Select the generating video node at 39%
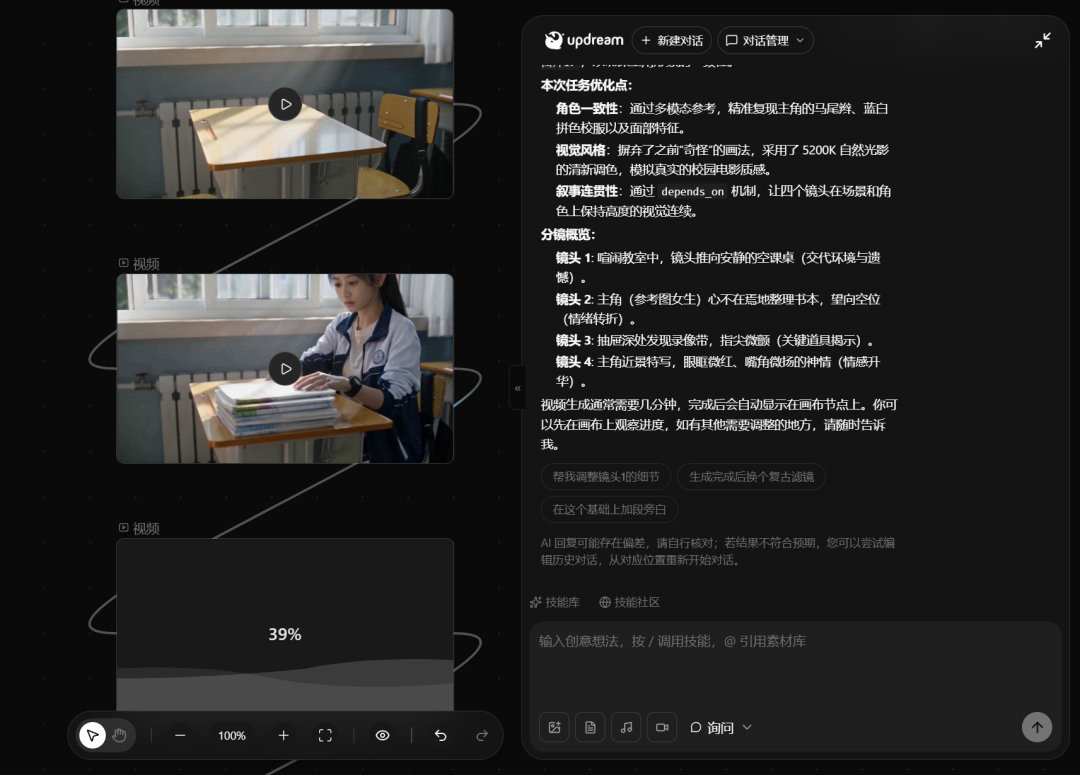The image size is (1080, 775). [285, 624]
